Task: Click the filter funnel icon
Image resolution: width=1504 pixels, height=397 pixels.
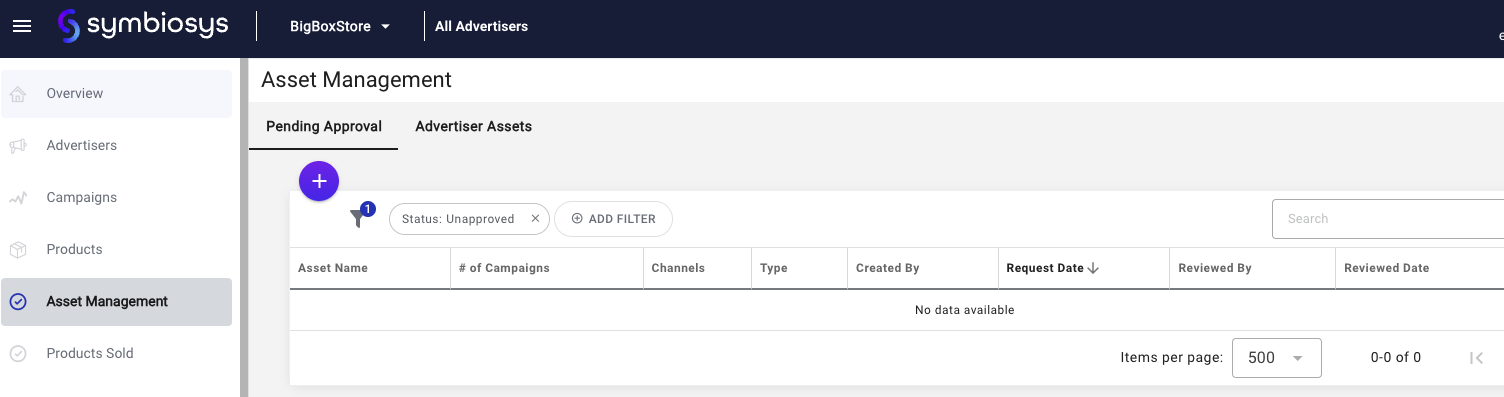Action: pos(358,218)
